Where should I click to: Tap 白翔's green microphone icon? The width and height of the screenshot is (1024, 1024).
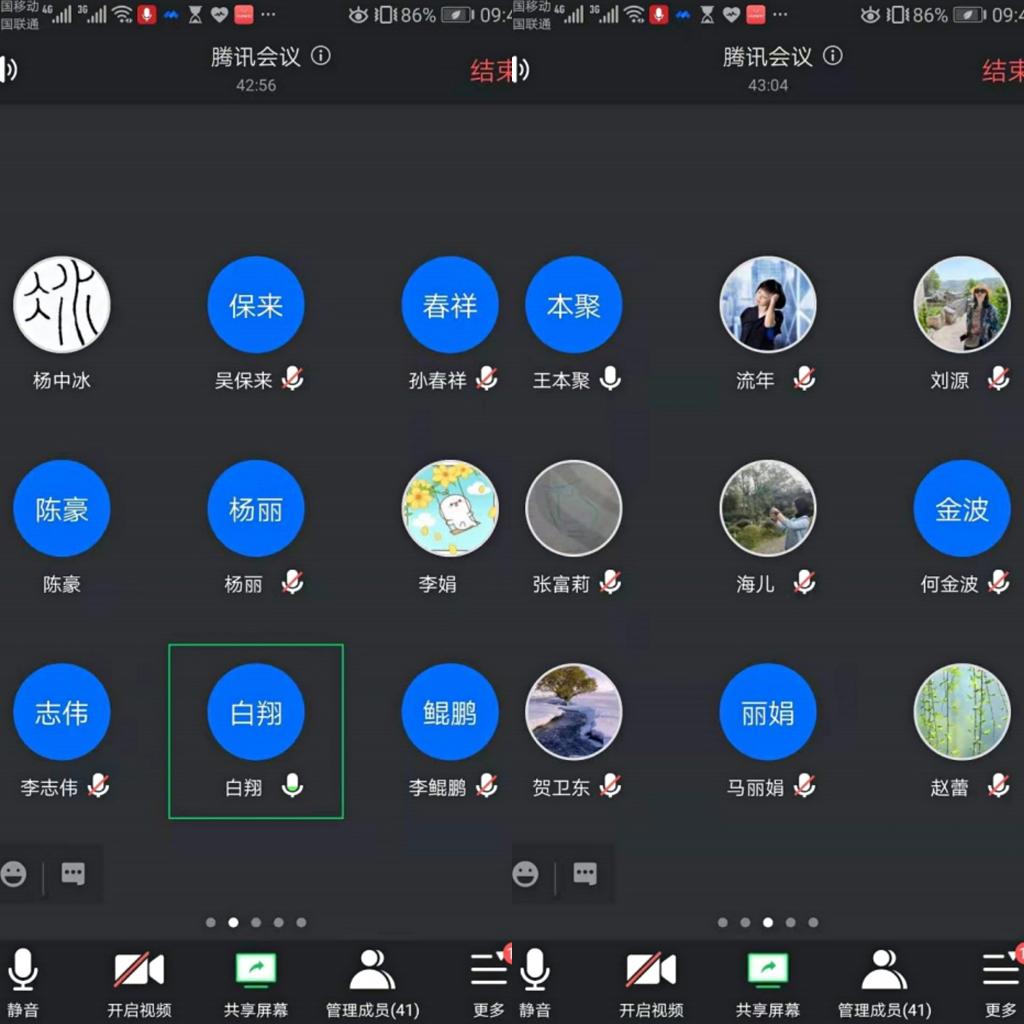pos(292,786)
